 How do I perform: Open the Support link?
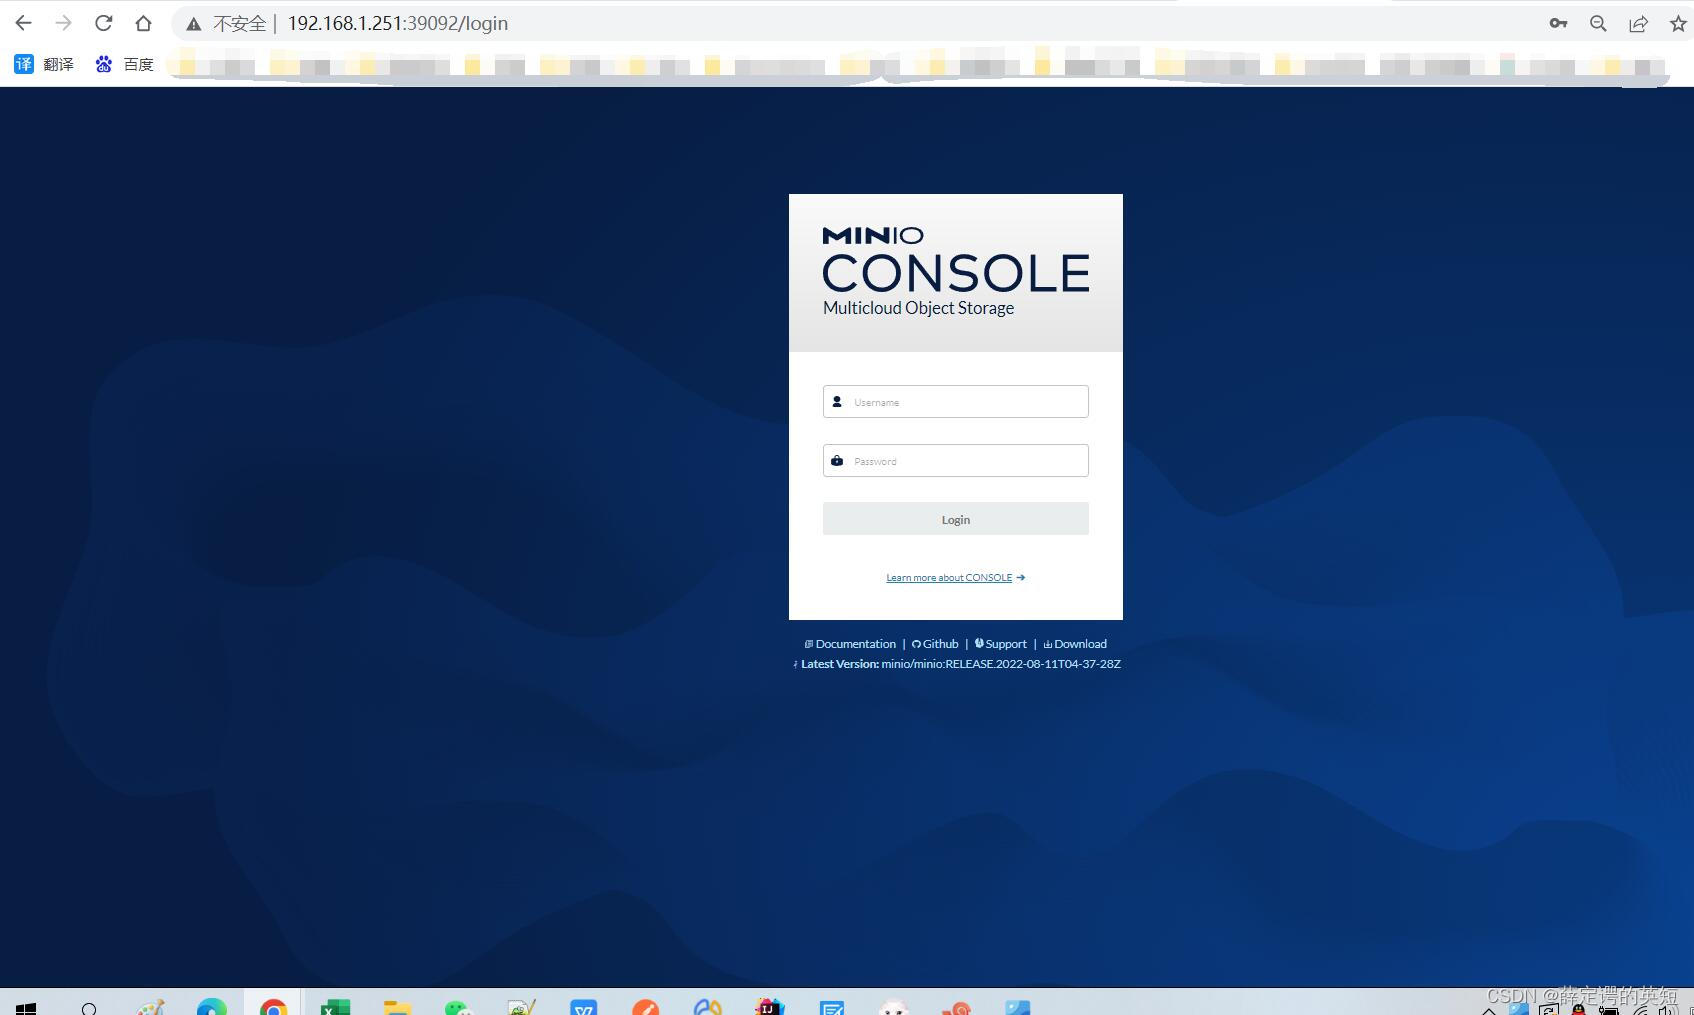pyautogui.click(x=1000, y=644)
